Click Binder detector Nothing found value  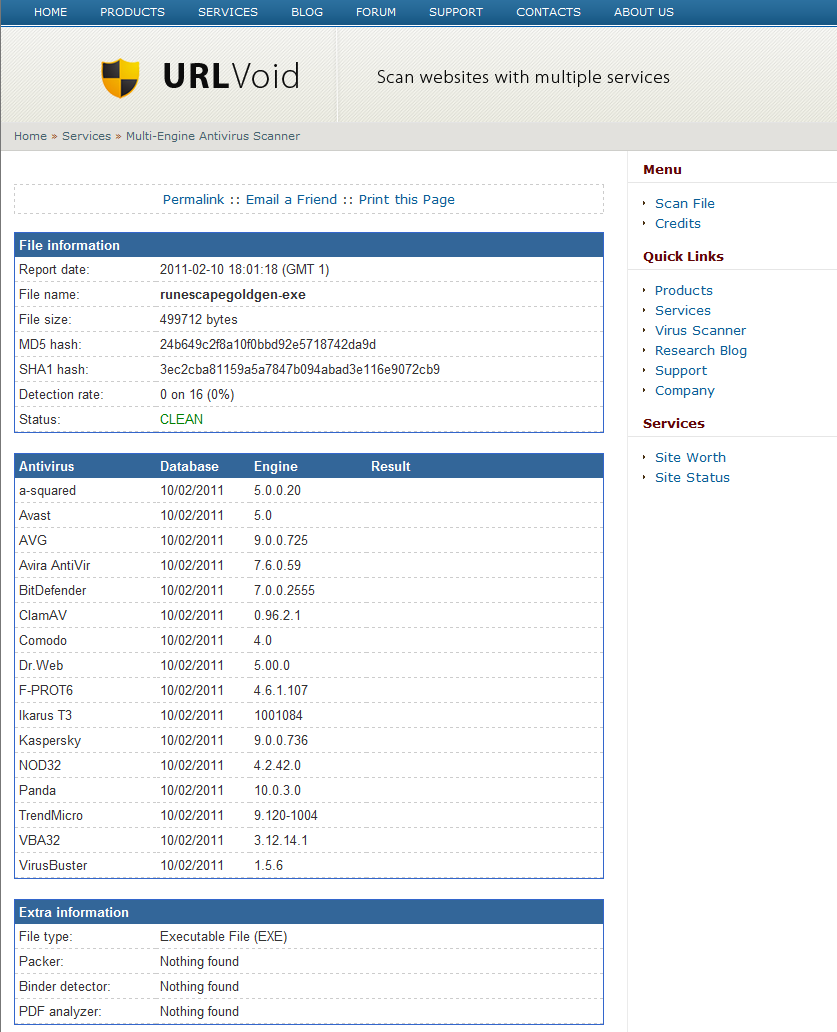click(199, 987)
